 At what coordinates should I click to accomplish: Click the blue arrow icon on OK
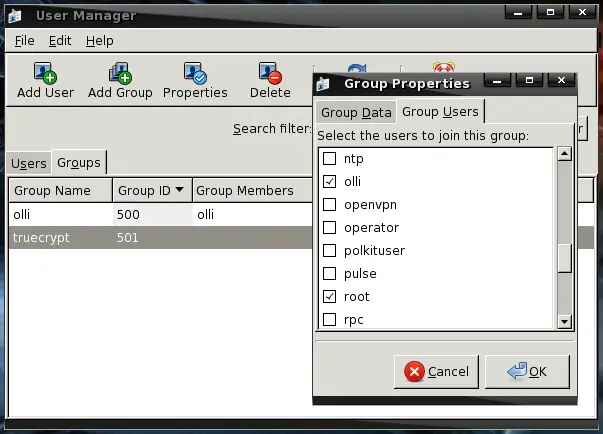517,371
